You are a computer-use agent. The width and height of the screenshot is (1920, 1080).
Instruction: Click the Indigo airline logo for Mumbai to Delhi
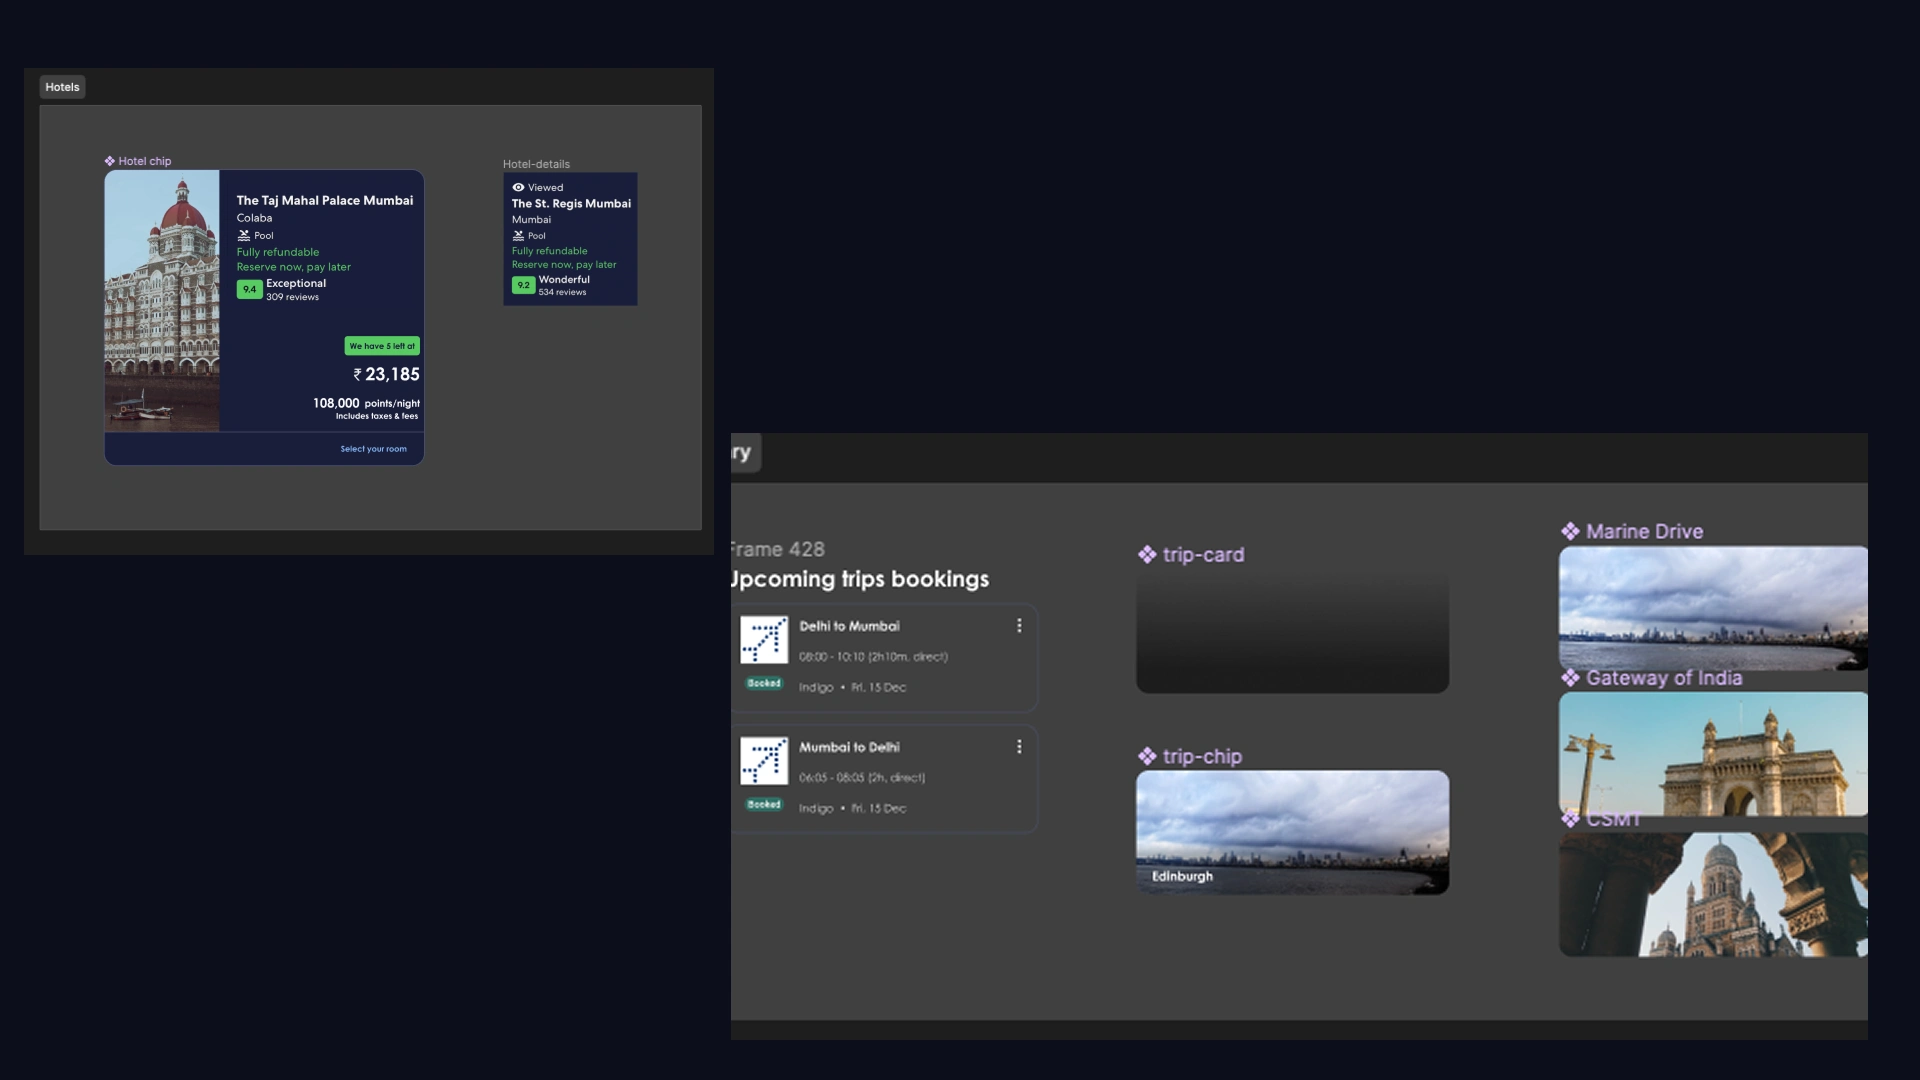coord(764,761)
